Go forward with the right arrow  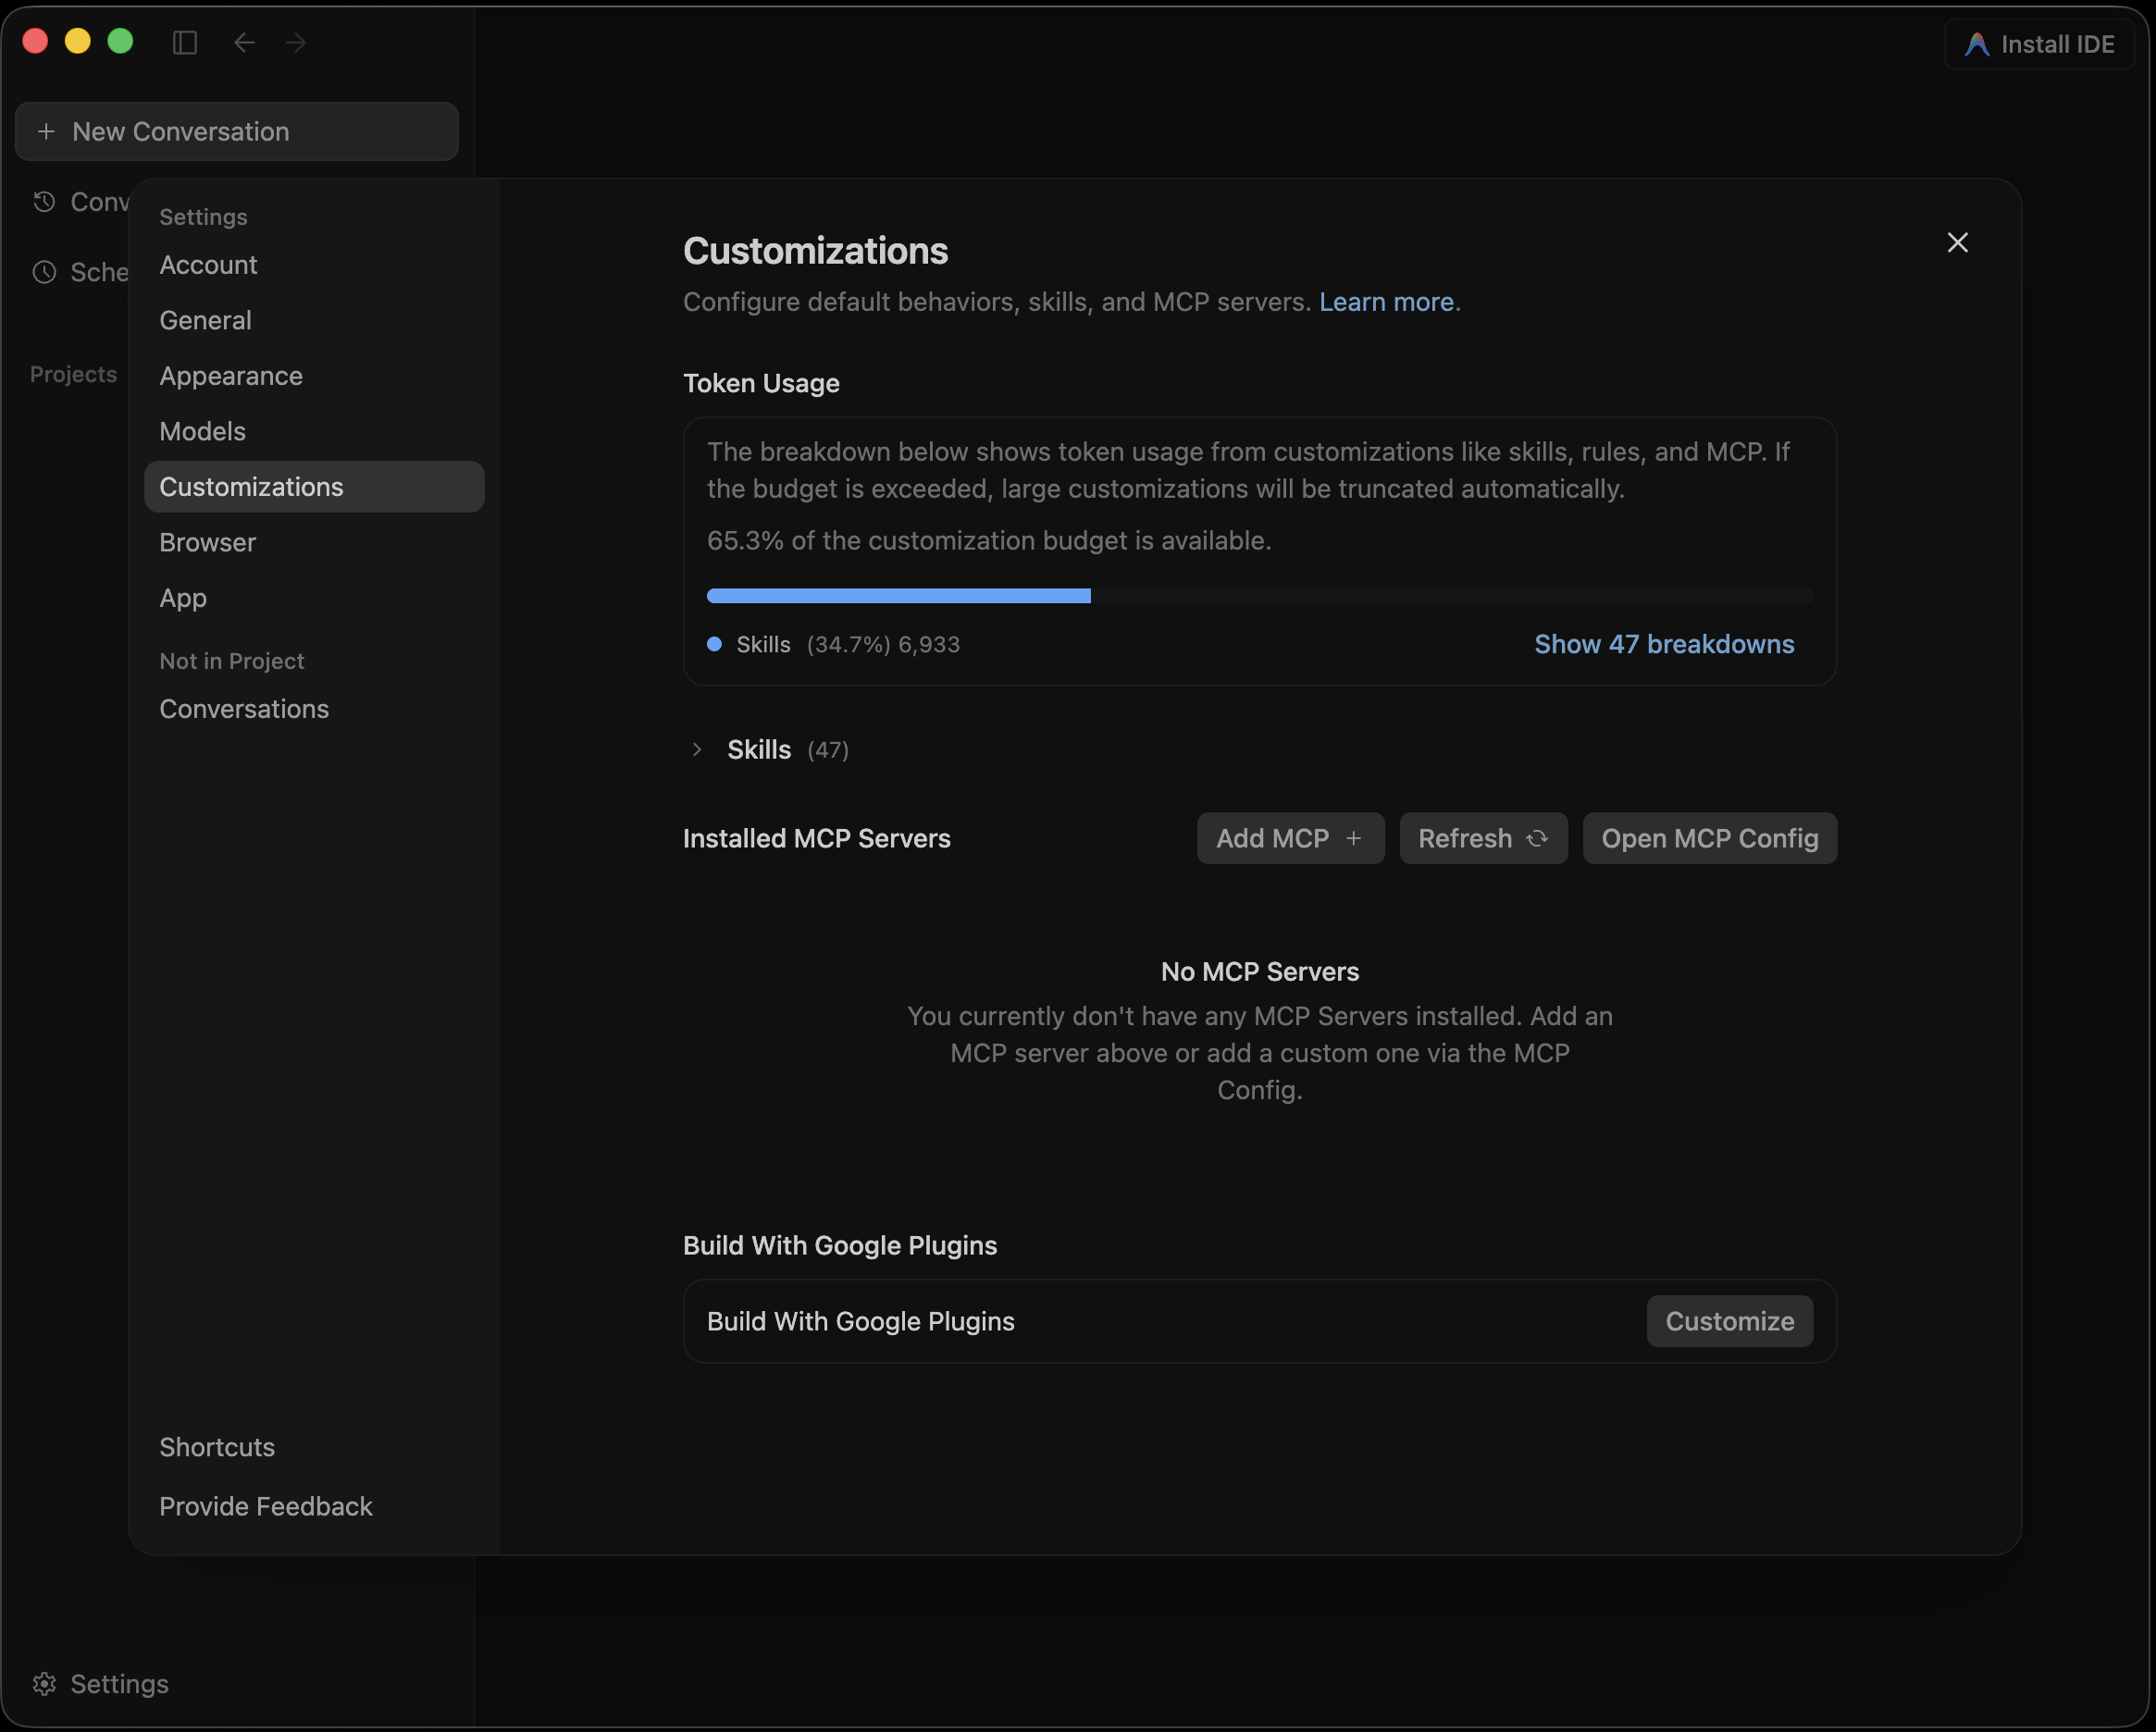(296, 42)
